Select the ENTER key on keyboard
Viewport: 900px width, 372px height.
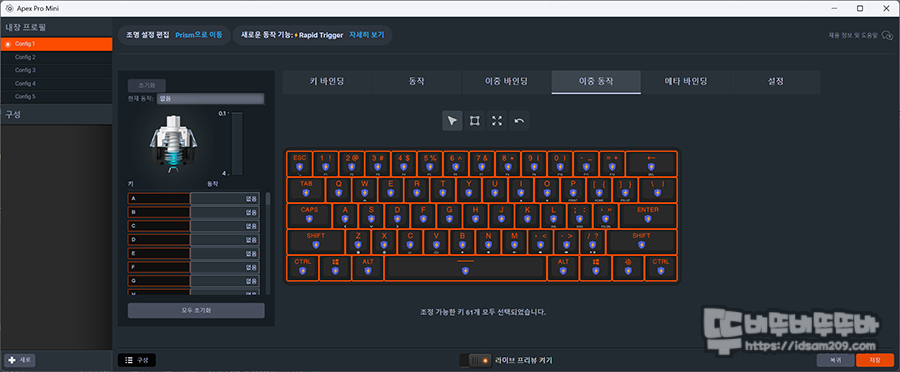pyautogui.click(x=648, y=215)
